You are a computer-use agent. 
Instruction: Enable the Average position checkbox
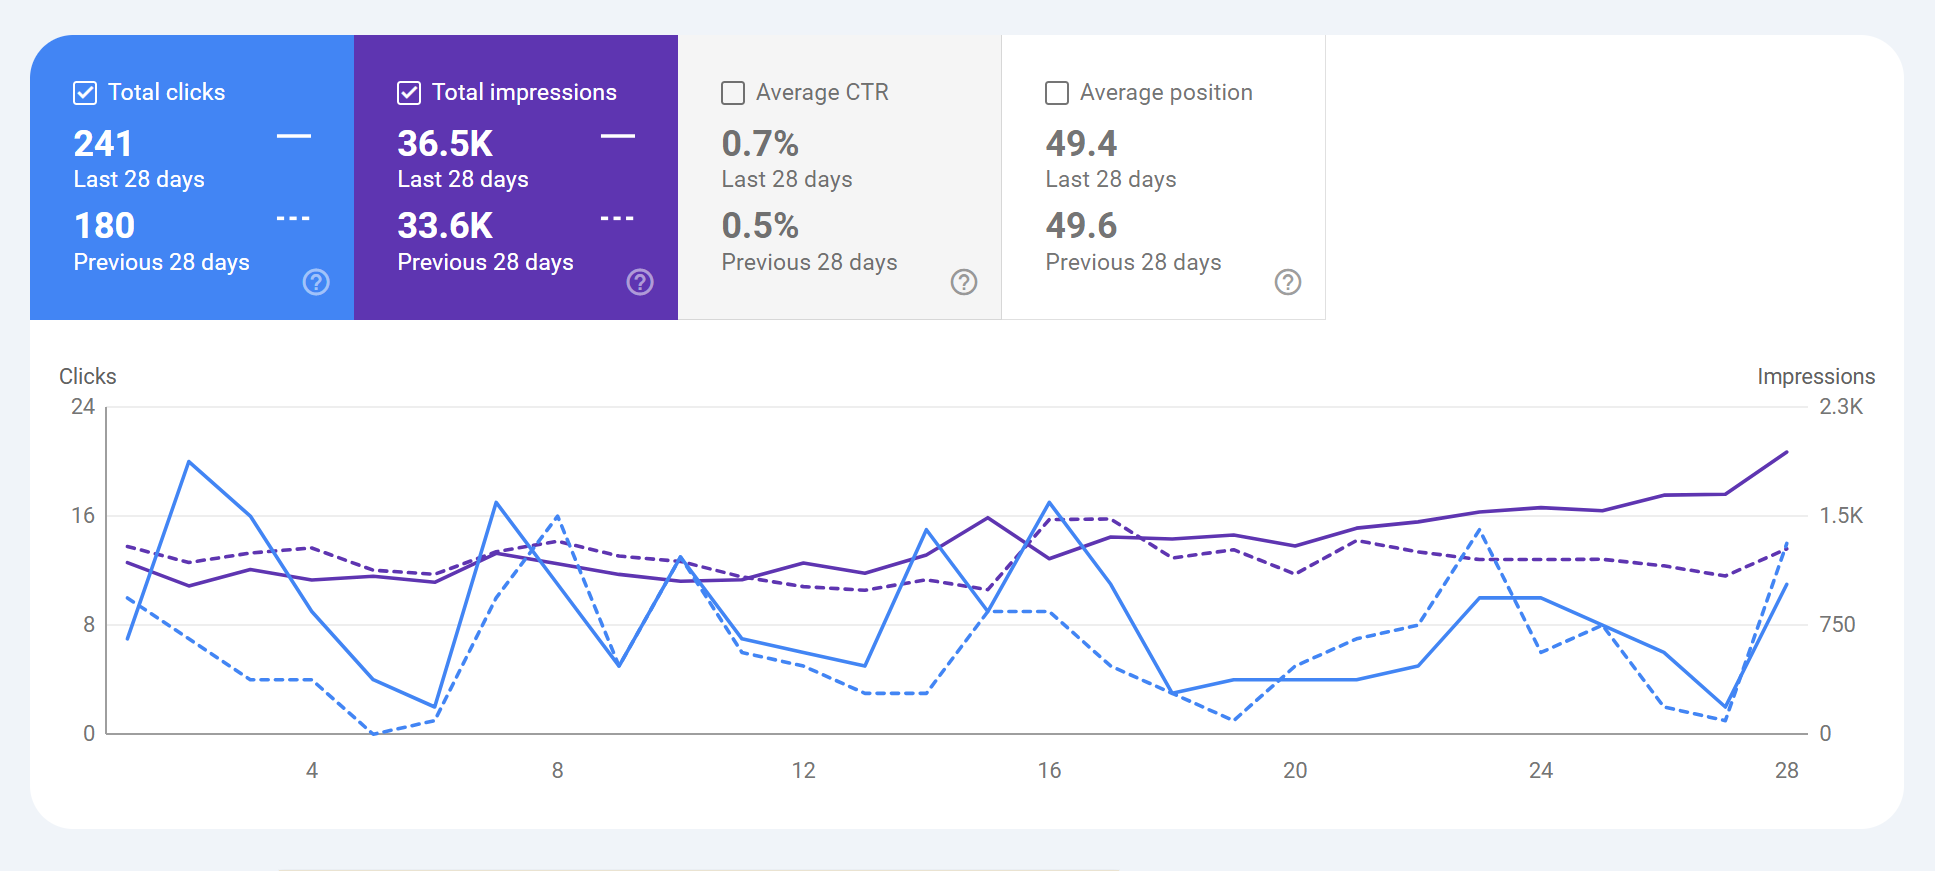1057,93
